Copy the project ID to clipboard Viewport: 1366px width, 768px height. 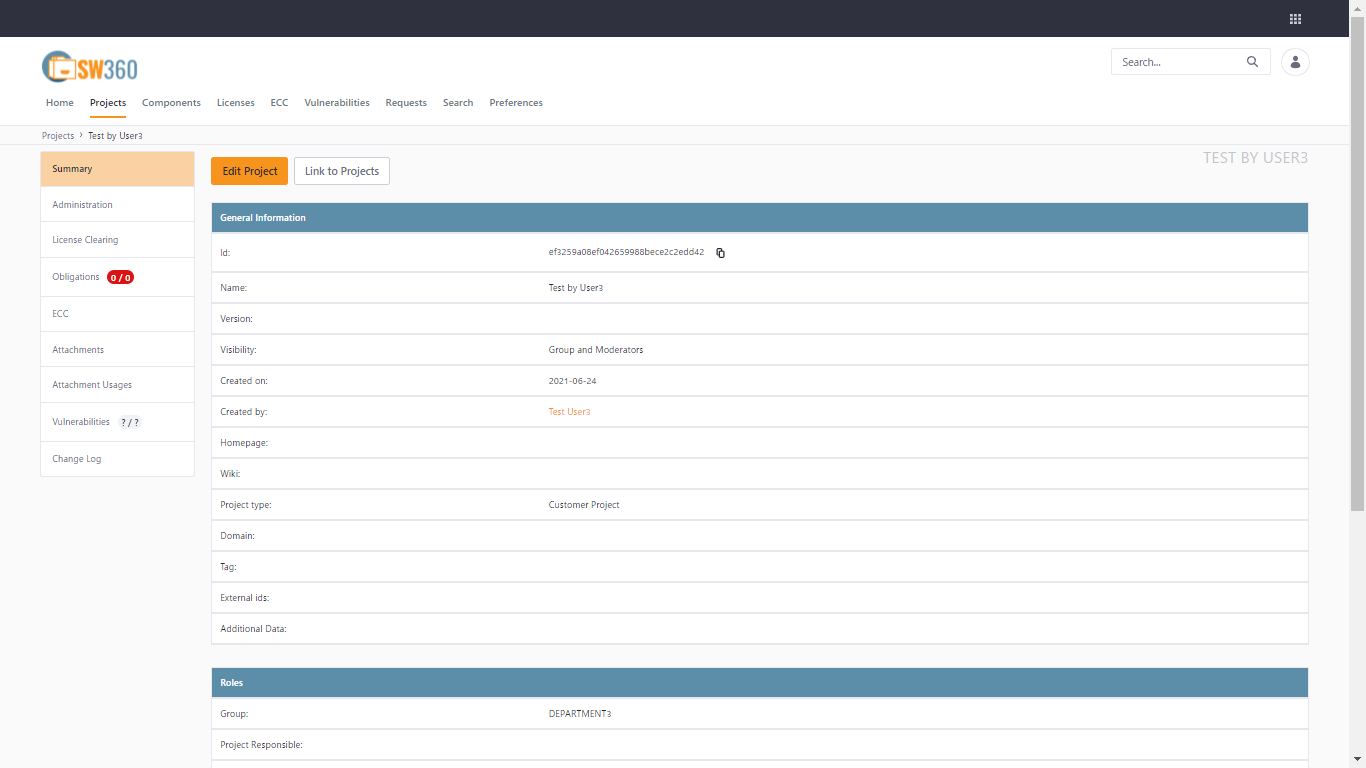point(721,253)
